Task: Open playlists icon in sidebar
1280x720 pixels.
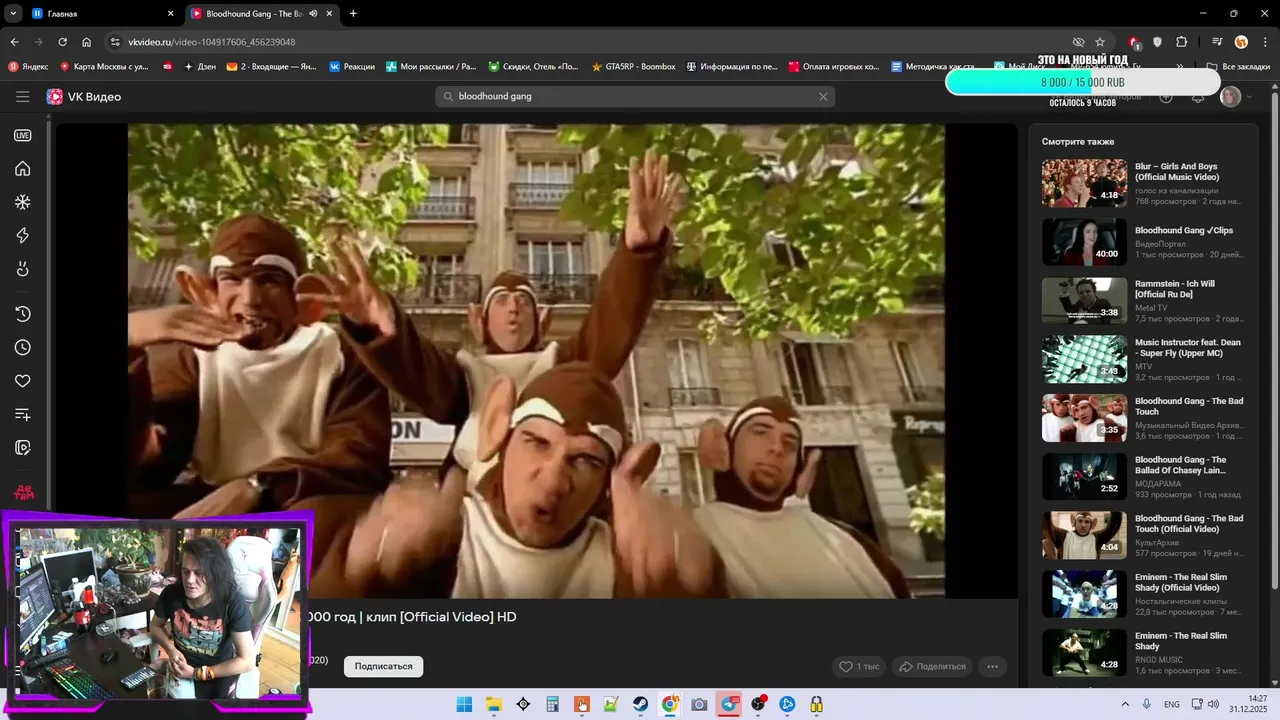Action: (22, 415)
